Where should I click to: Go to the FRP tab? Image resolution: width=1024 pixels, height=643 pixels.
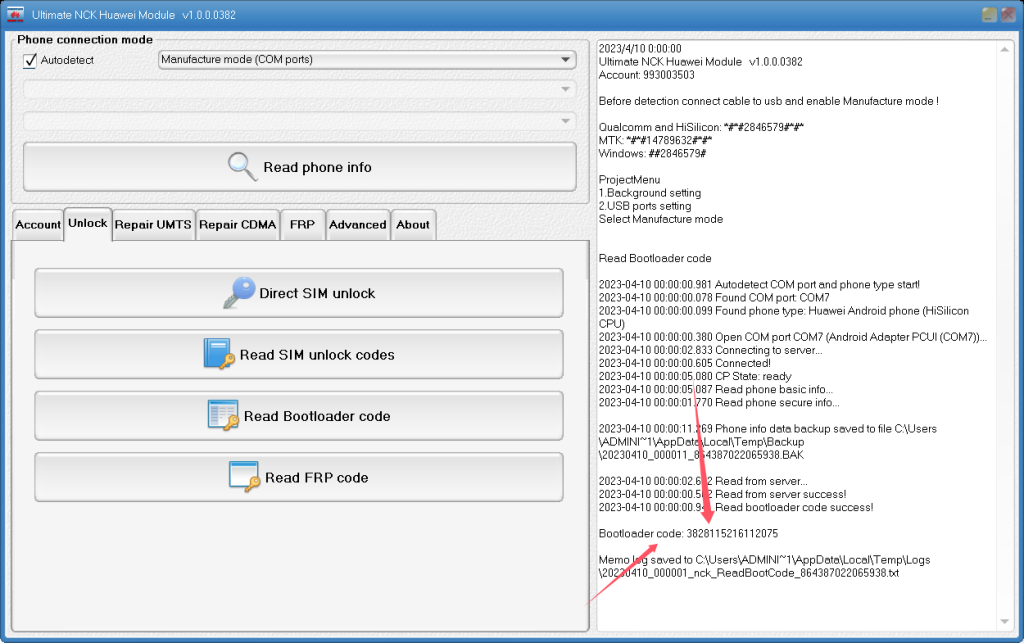(x=302, y=225)
